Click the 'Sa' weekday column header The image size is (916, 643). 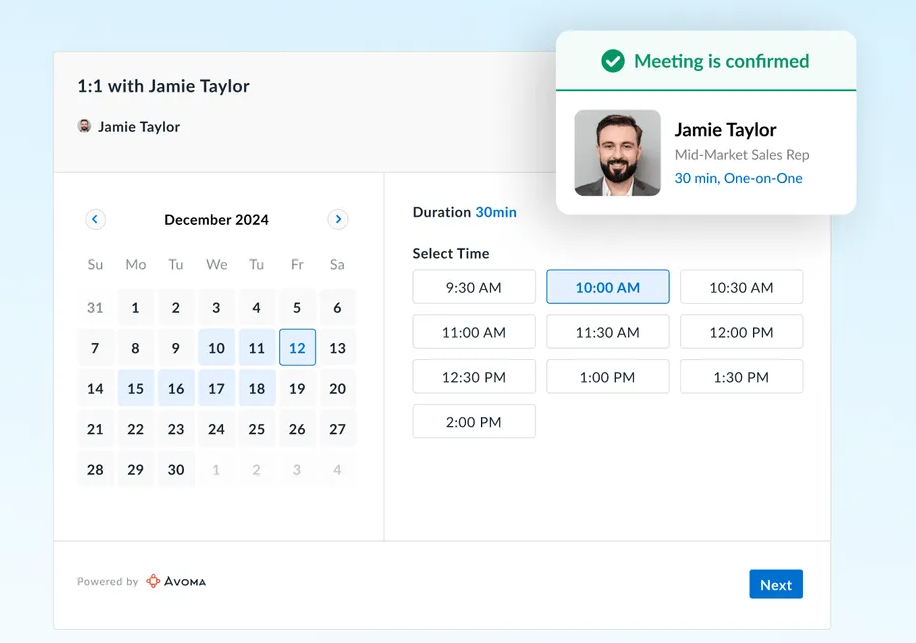(x=337, y=265)
